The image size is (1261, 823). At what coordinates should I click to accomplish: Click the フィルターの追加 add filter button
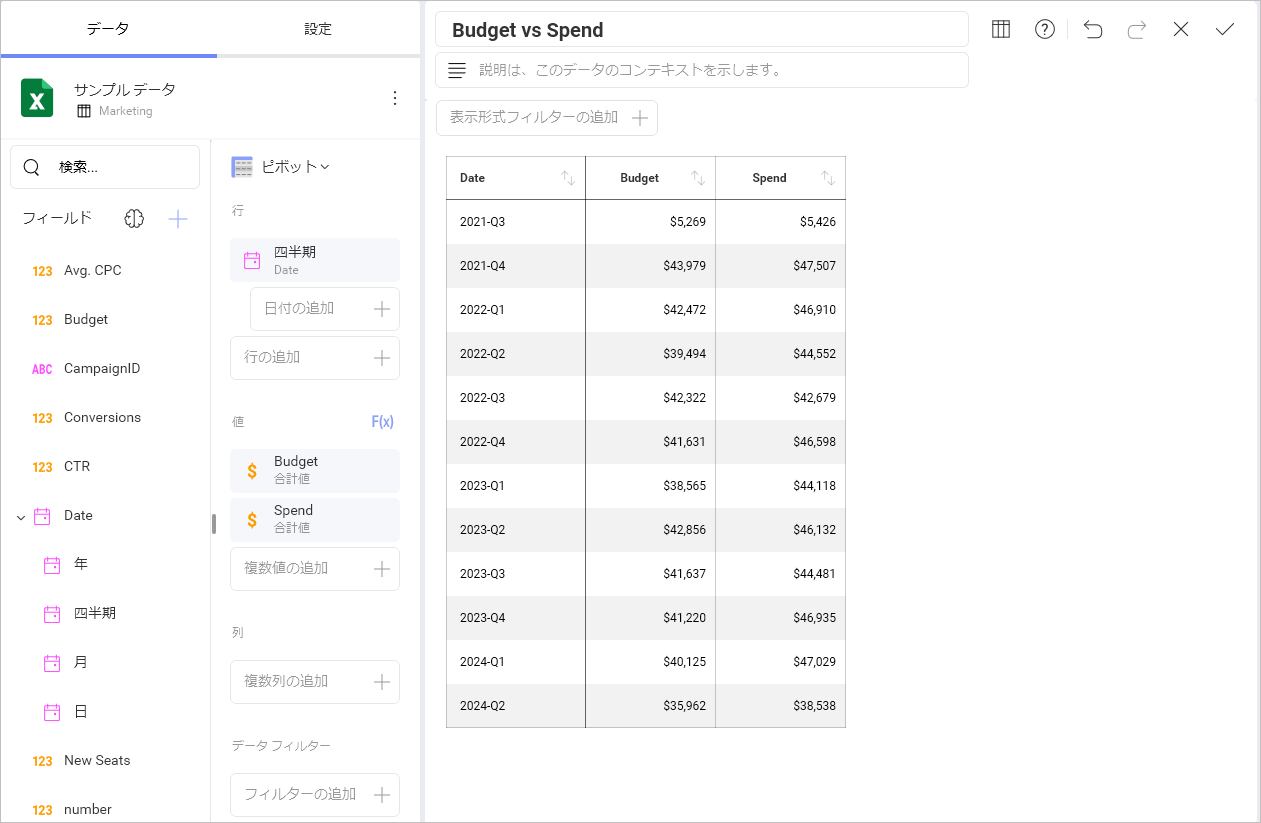[x=315, y=795]
